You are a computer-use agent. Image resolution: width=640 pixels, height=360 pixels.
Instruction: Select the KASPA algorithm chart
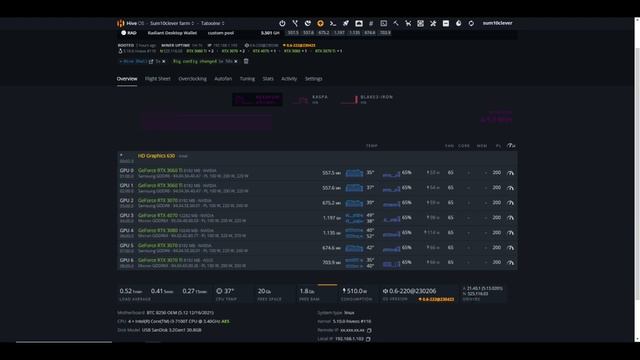coord(310,100)
